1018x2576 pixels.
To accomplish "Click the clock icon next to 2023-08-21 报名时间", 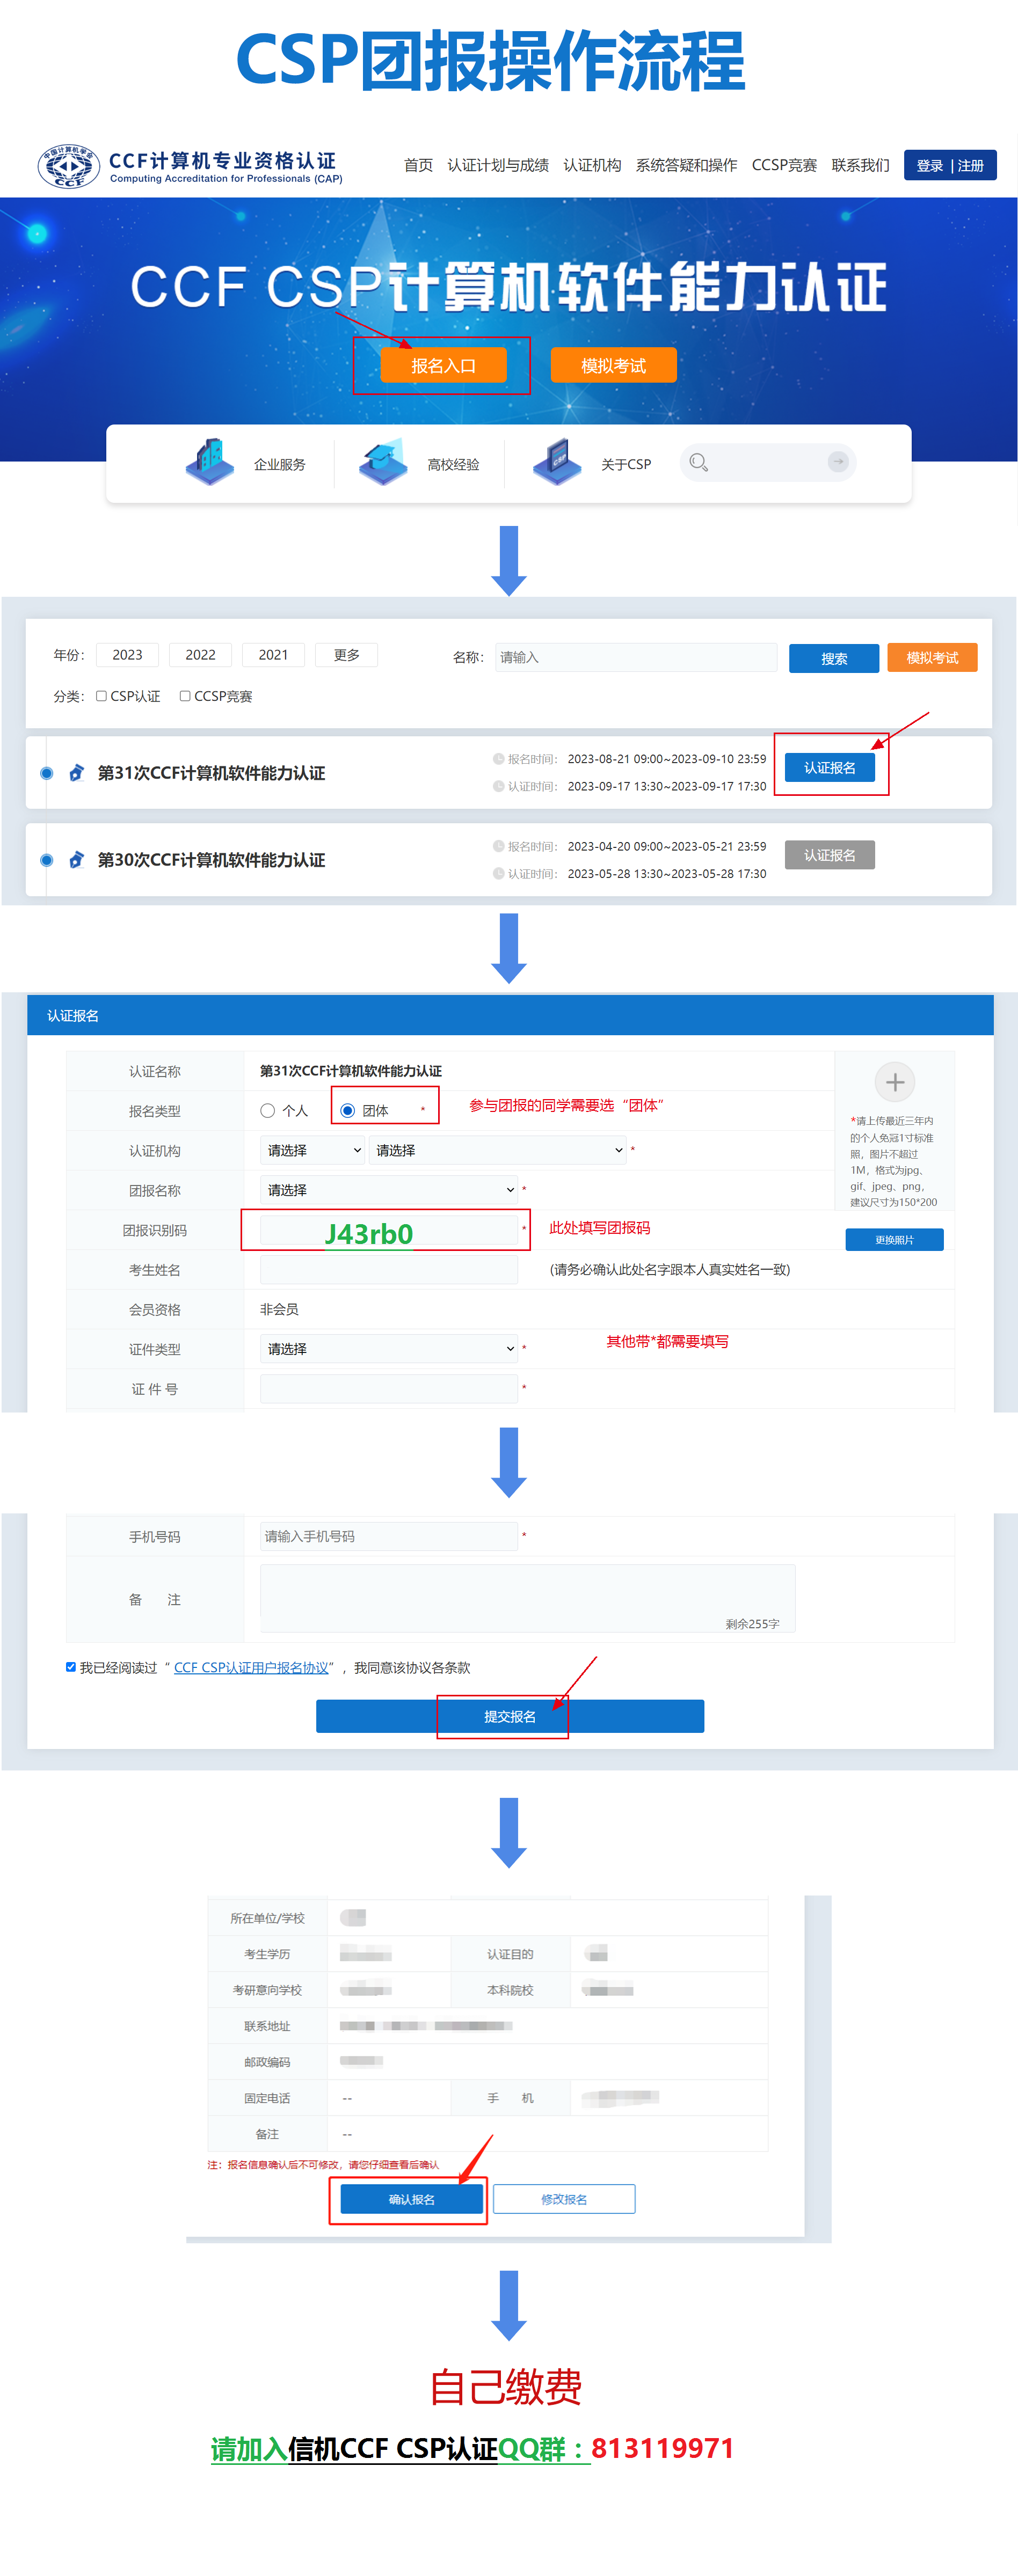I will point(498,759).
